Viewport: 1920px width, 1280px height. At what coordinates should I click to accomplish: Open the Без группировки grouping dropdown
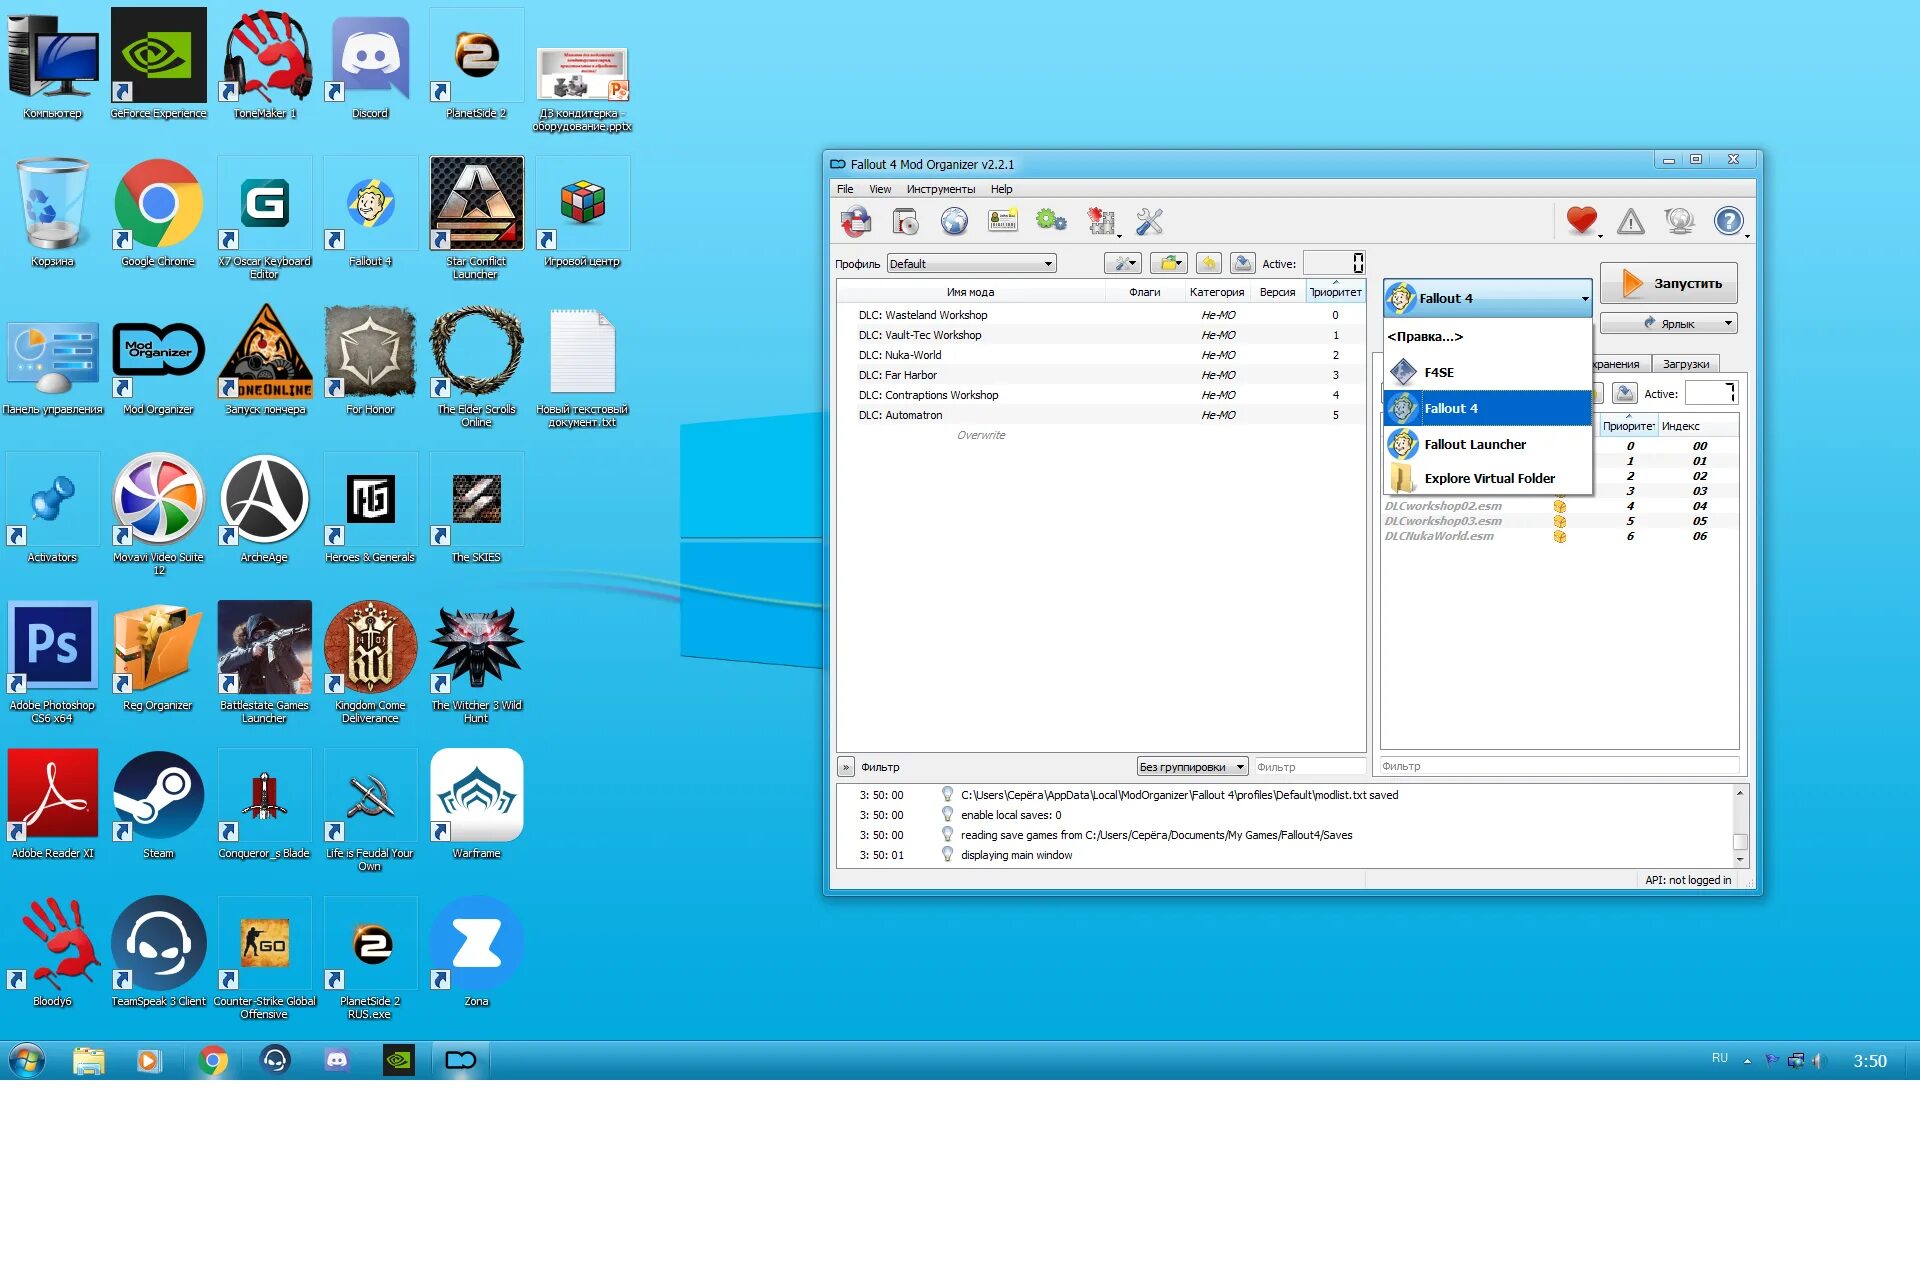1192,767
